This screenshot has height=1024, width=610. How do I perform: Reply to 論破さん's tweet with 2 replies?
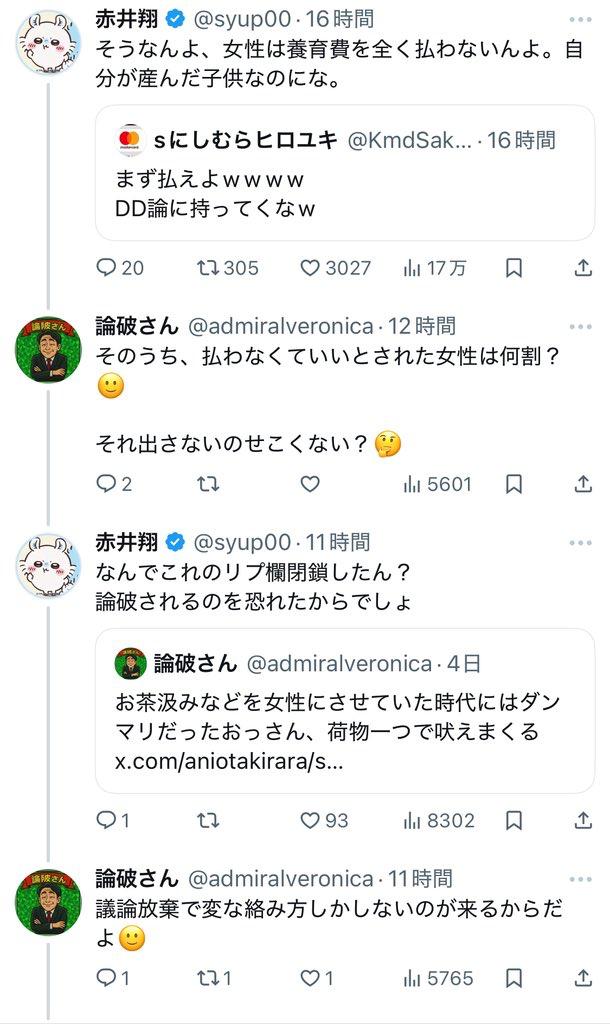[x=107, y=484]
